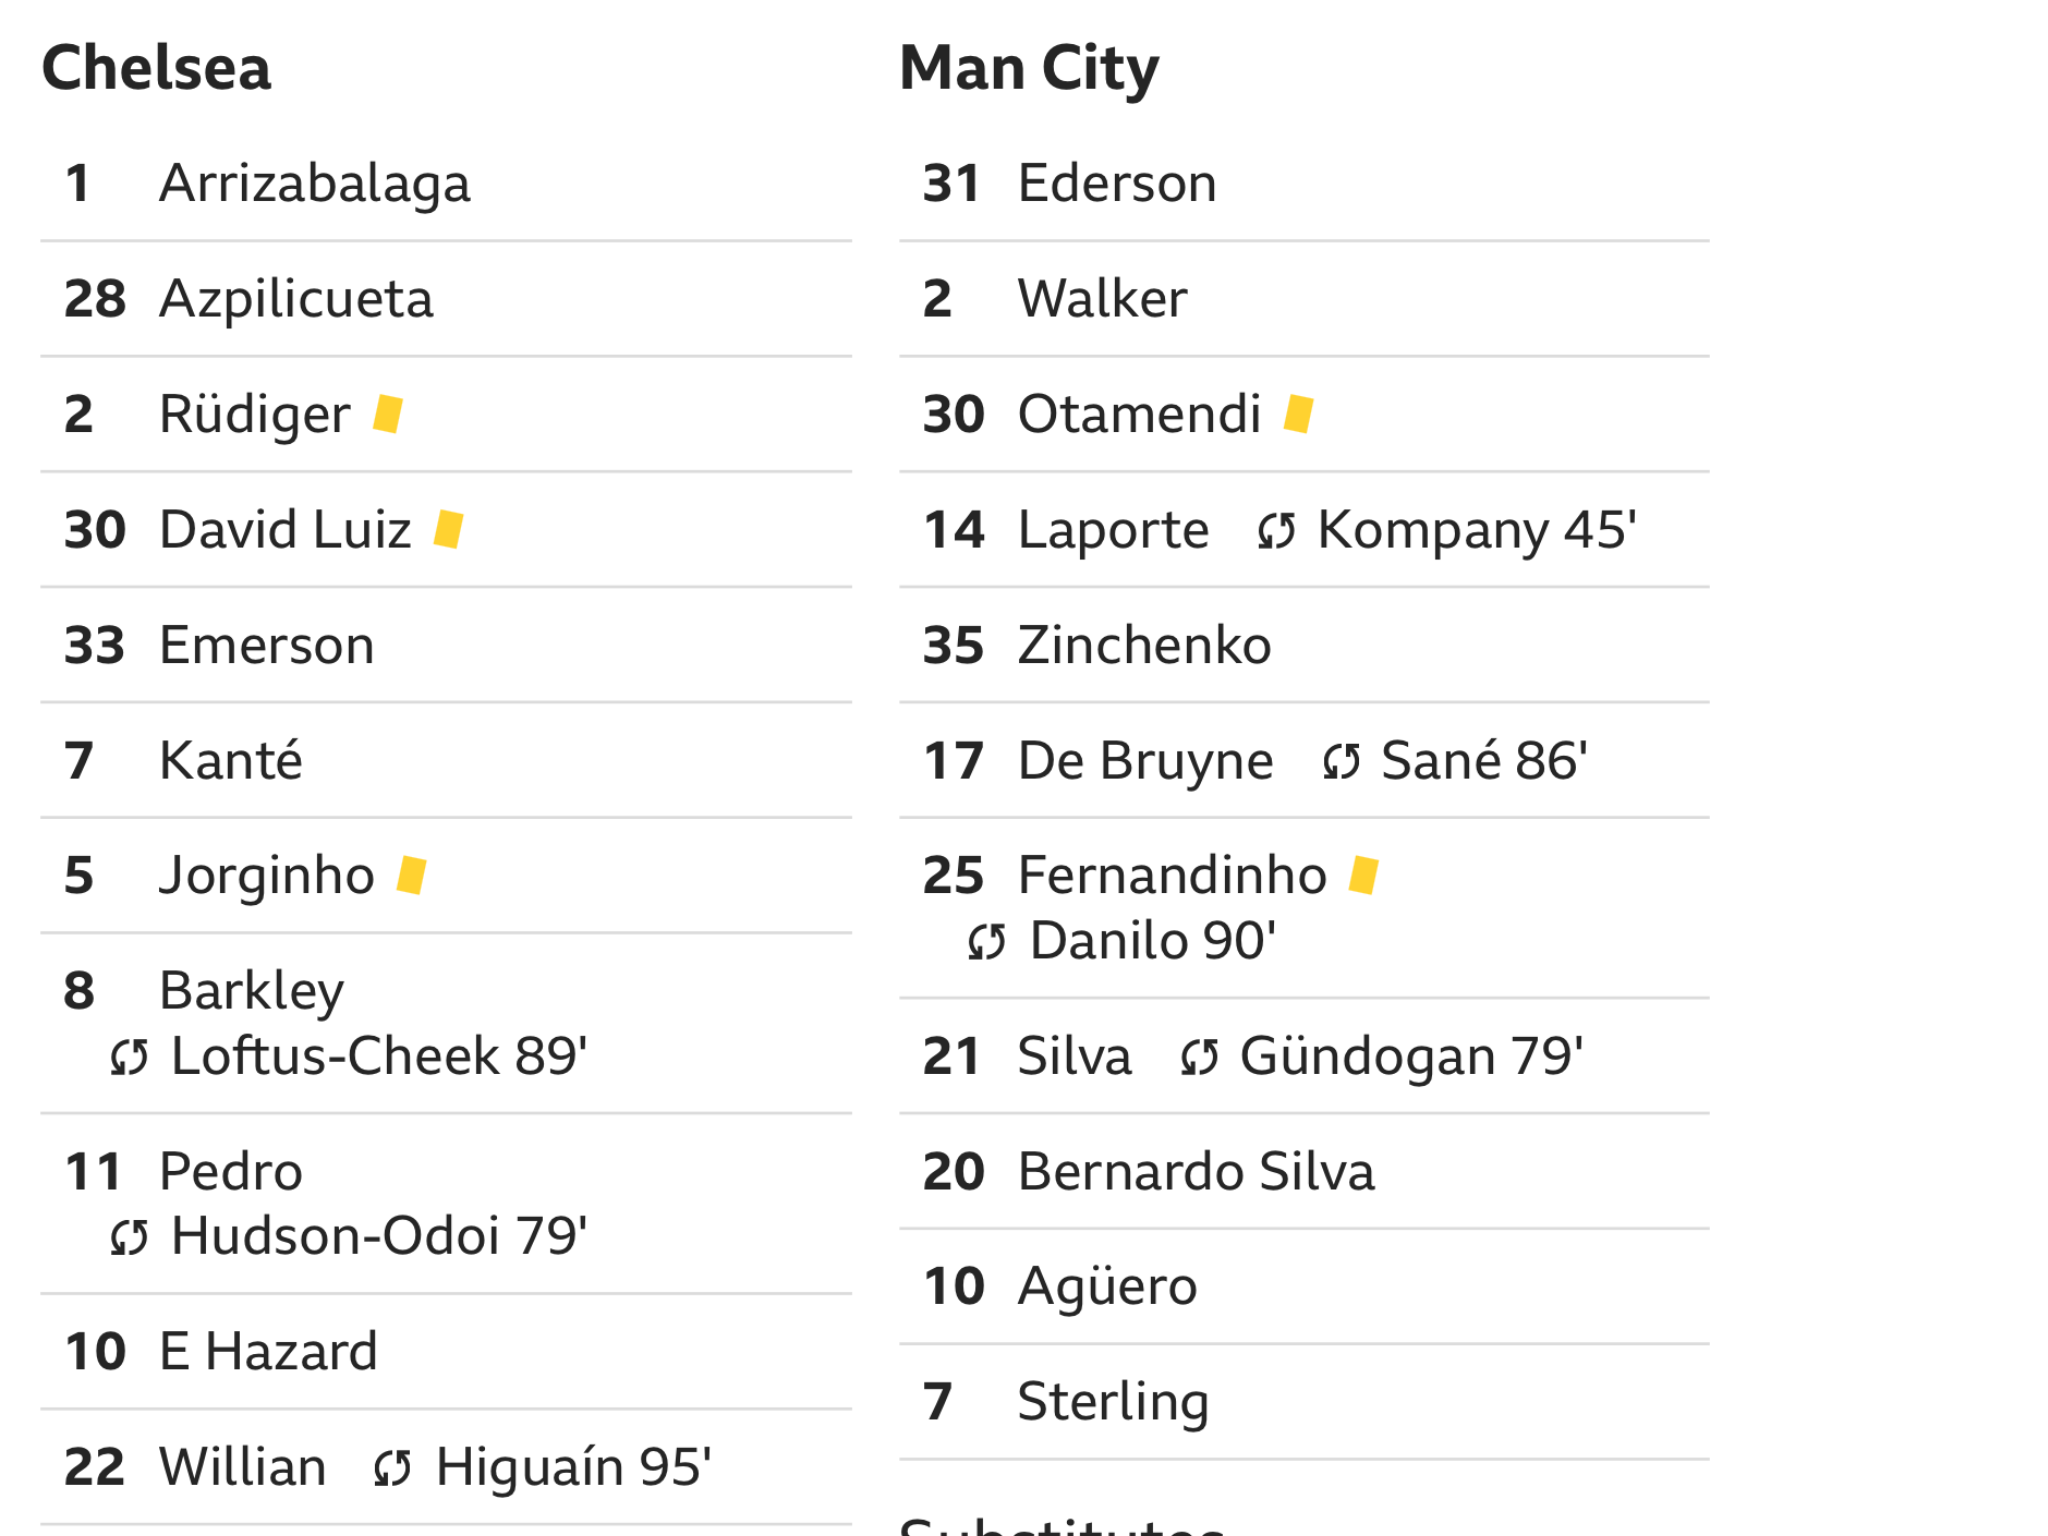Click the yellow card icon beside Otamendi
This screenshot has height=1536, width=2048.
(x=1298, y=414)
